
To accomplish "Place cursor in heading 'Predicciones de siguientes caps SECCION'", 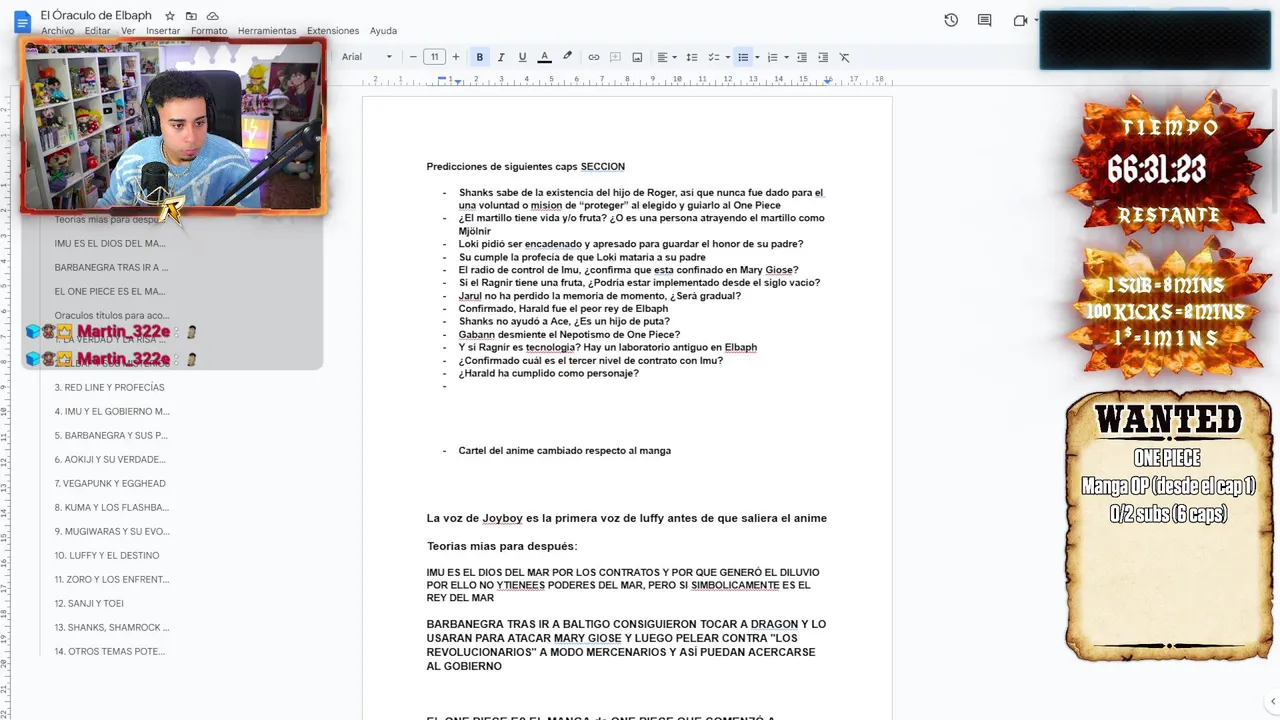I will tap(525, 167).
